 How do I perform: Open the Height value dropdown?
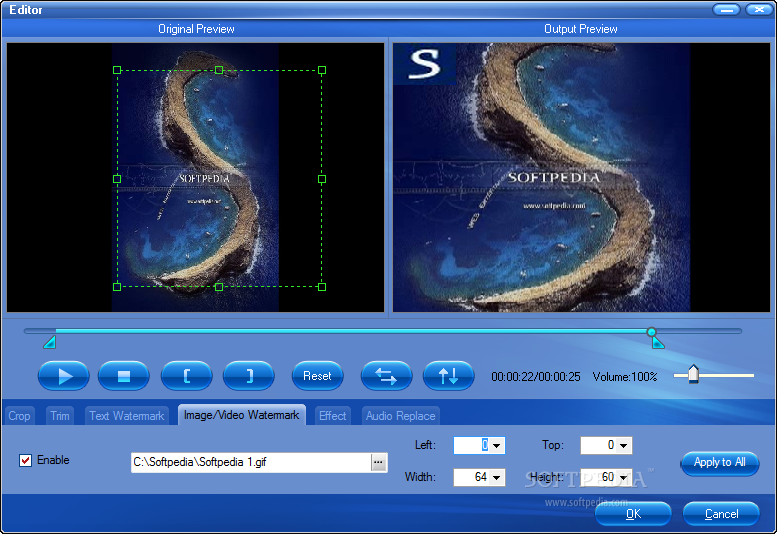(623, 477)
